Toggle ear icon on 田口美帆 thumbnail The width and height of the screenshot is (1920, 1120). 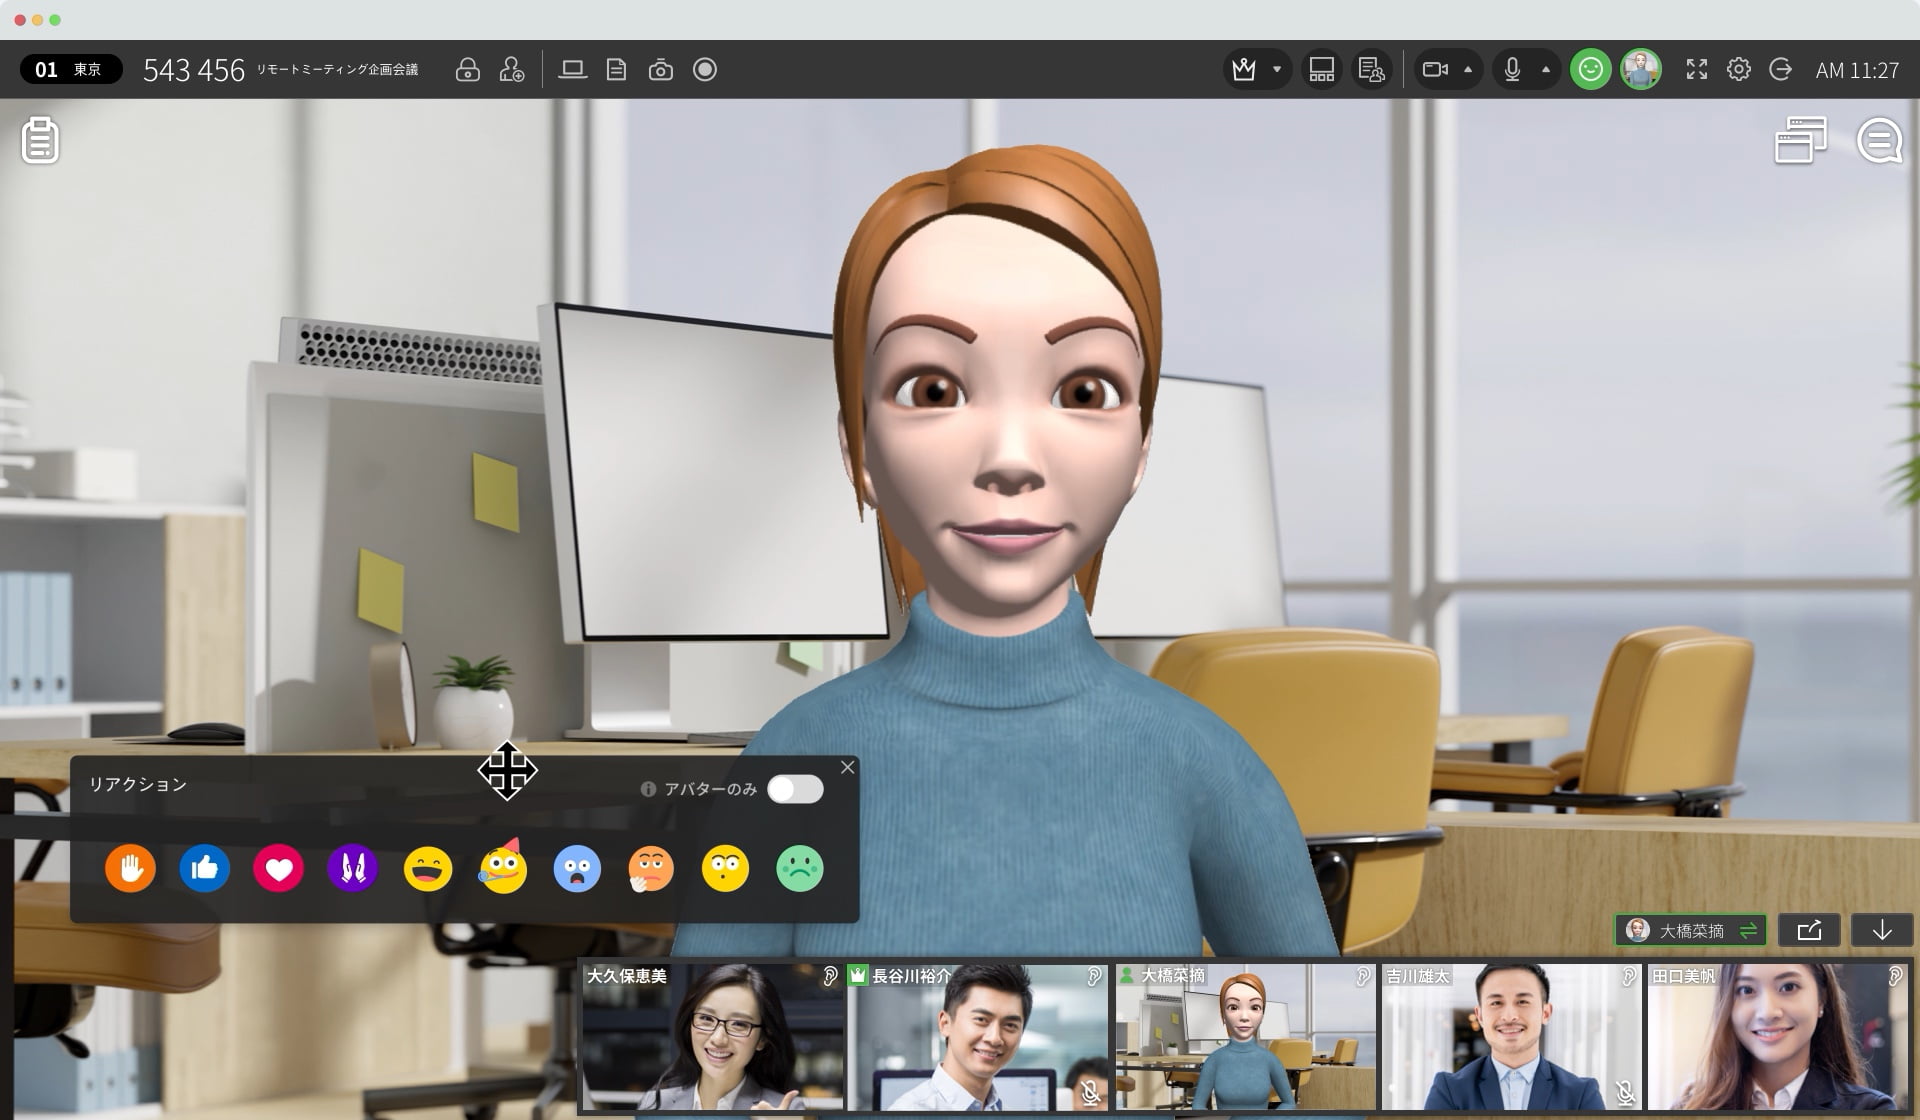coord(1894,976)
